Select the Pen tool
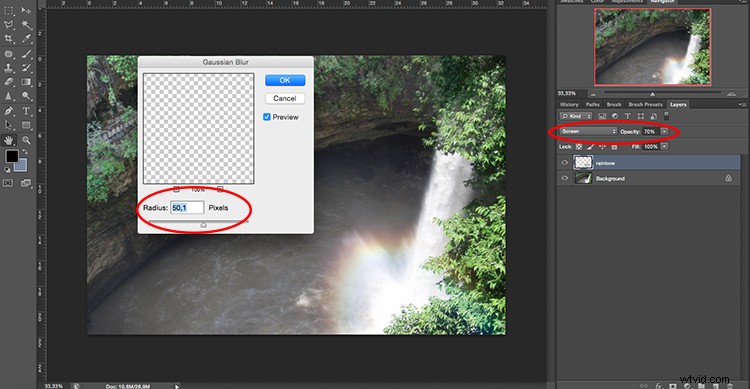 tap(9, 111)
